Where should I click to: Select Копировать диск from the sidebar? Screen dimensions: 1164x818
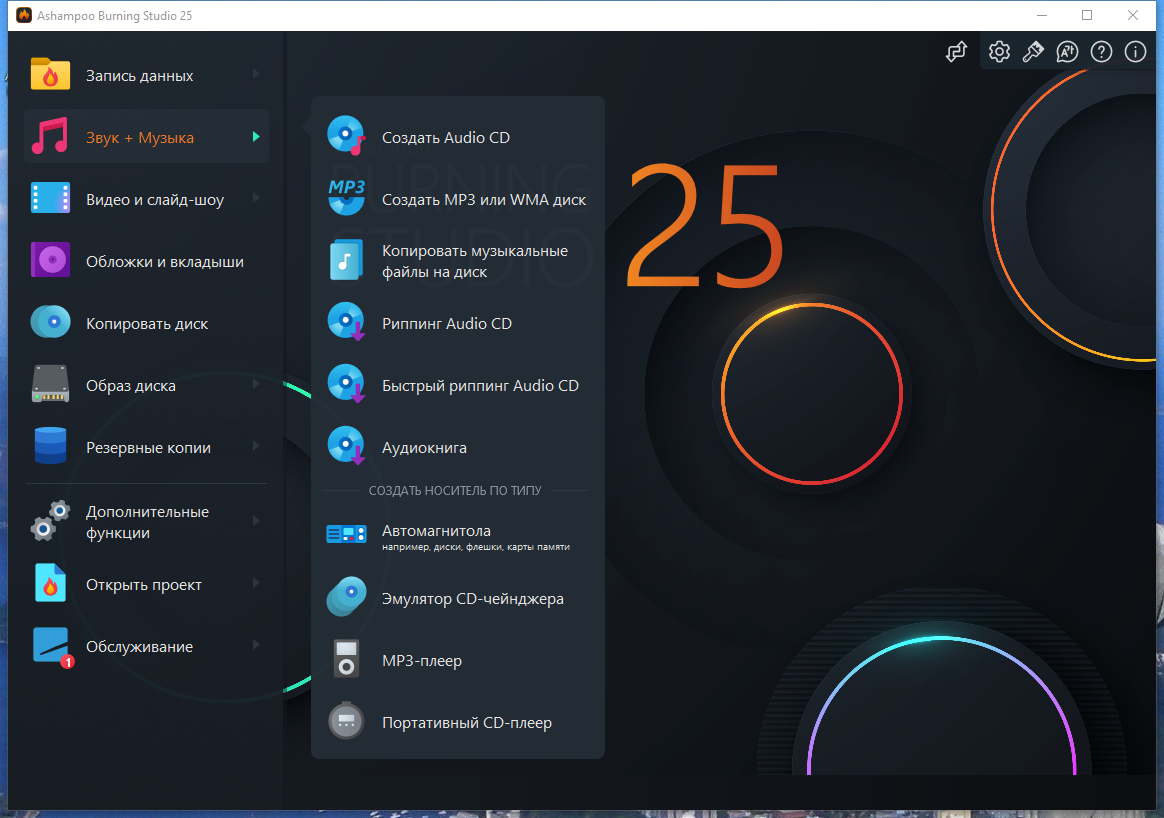tap(147, 324)
